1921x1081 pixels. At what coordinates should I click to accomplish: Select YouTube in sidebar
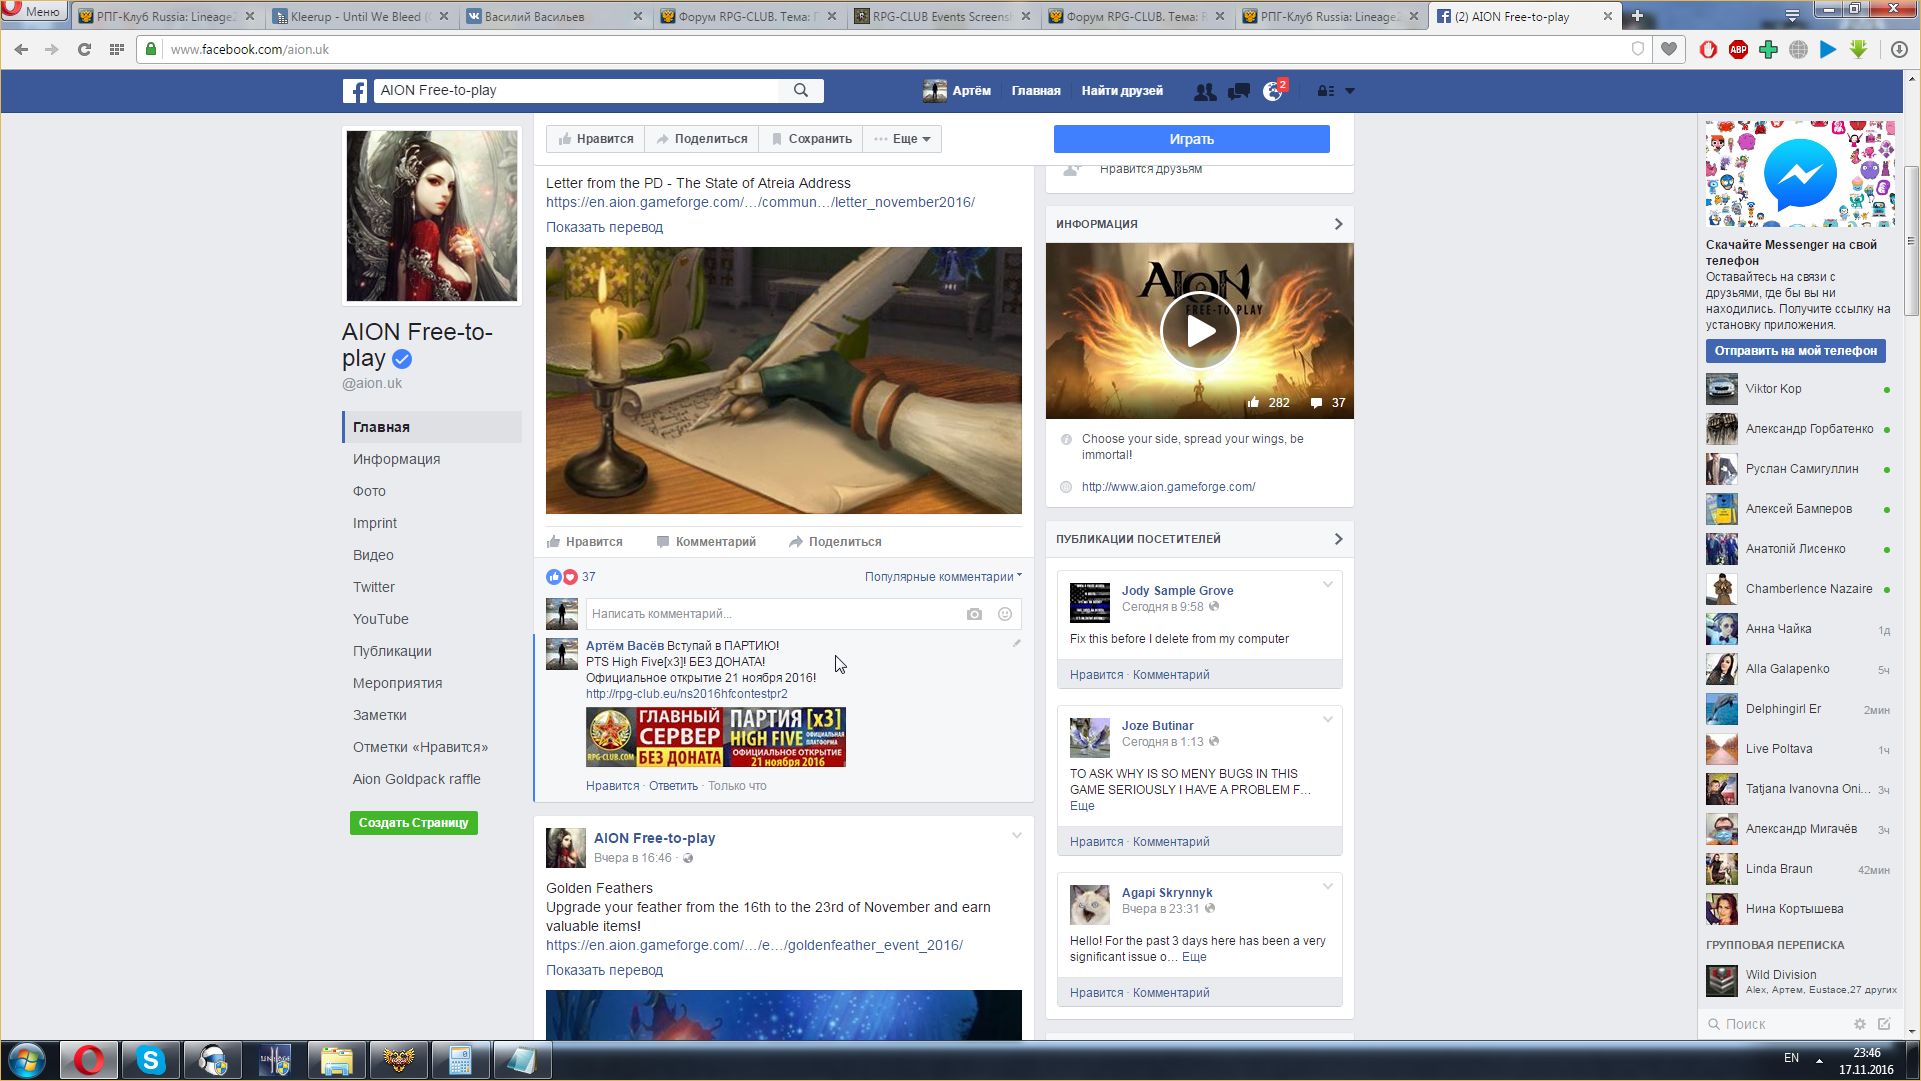tap(380, 619)
